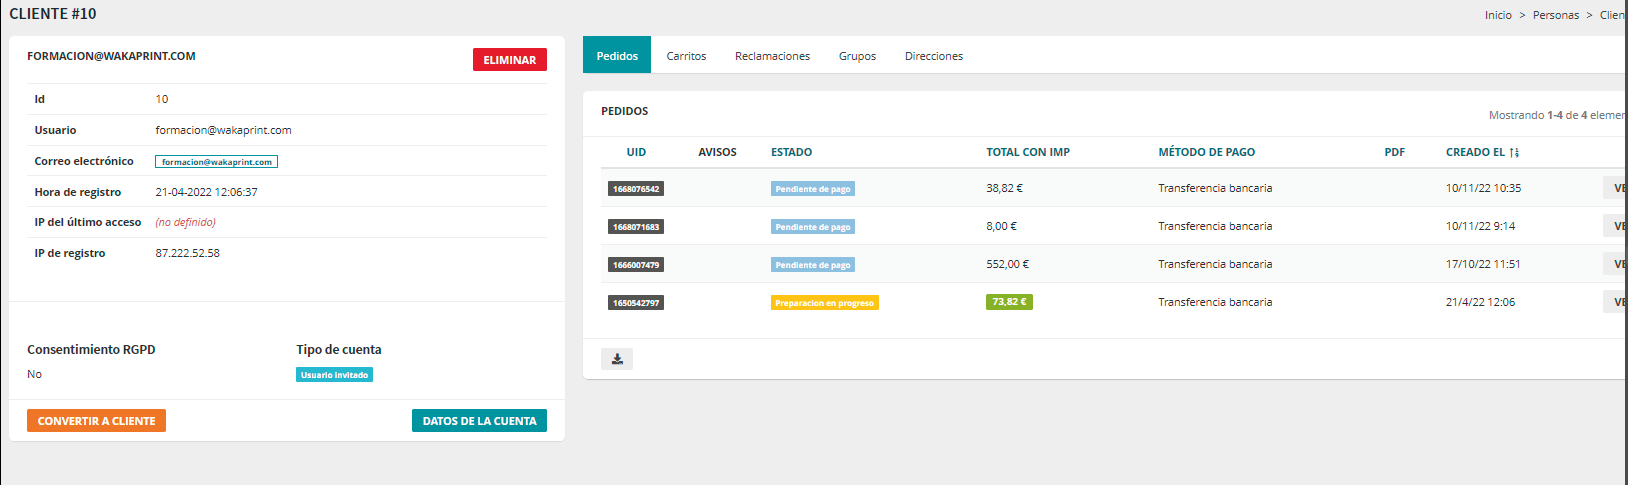Click the formacion@wakaprint.com email link
Screen dimensions: 1628x485
click(216, 162)
